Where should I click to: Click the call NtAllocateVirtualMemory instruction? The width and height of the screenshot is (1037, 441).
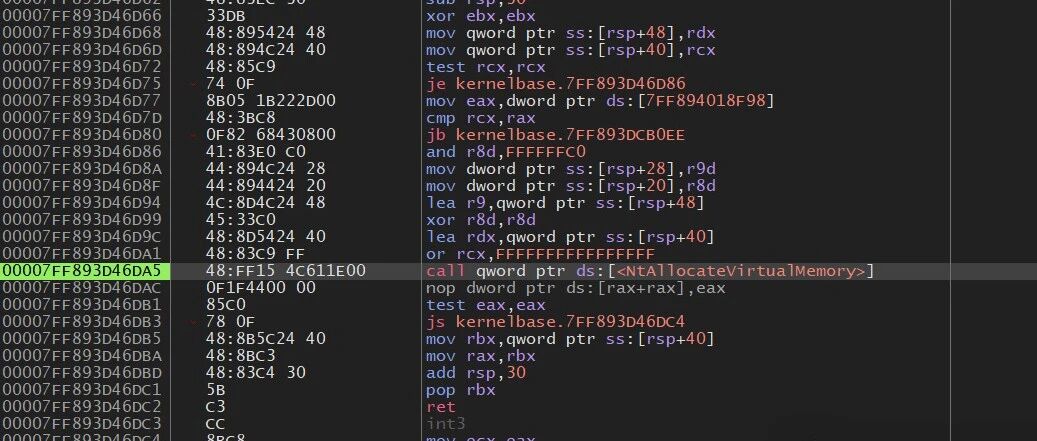pyautogui.click(x=650, y=271)
